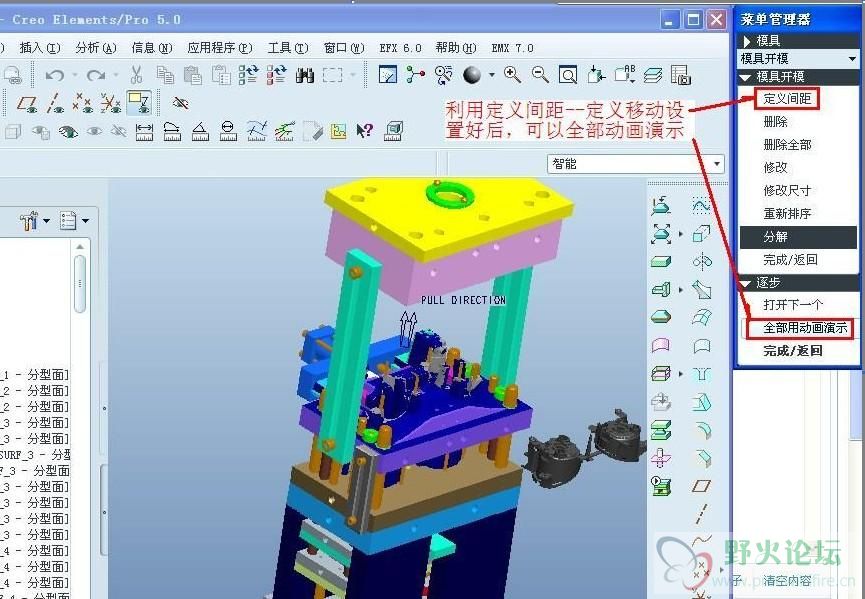
Task: Open model tree hammer tool dropdown
Action: [46, 221]
